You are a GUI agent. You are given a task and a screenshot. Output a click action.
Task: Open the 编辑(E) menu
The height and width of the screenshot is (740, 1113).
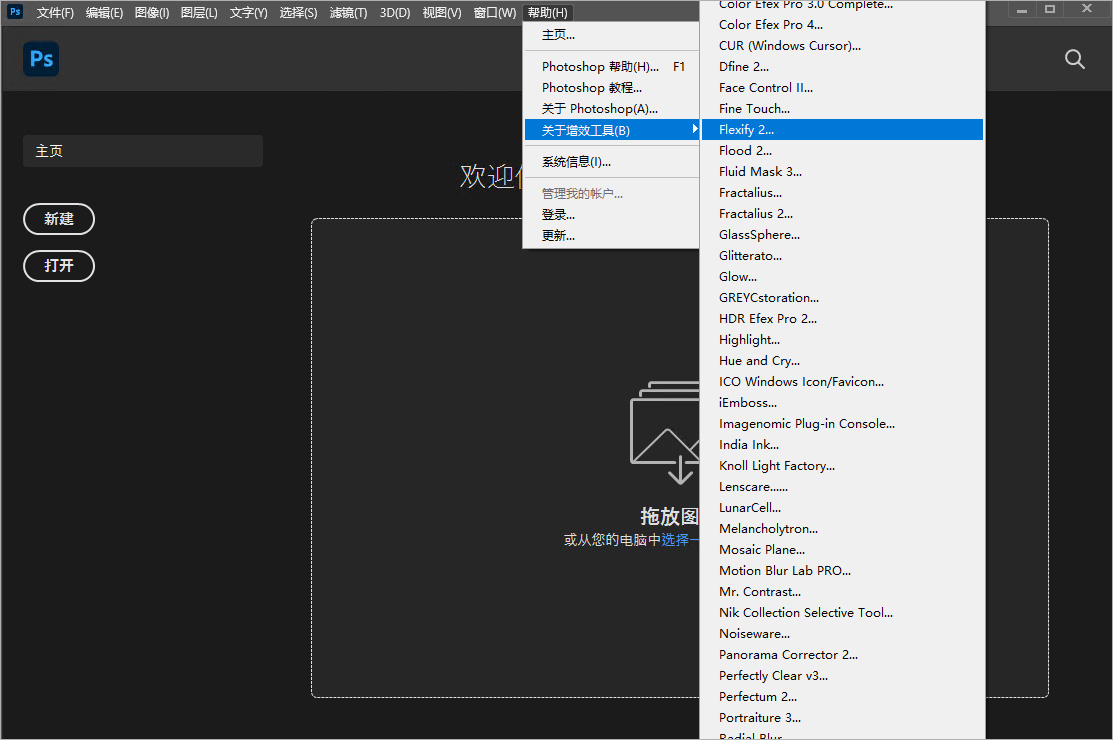pyautogui.click(x=104, y=13)
